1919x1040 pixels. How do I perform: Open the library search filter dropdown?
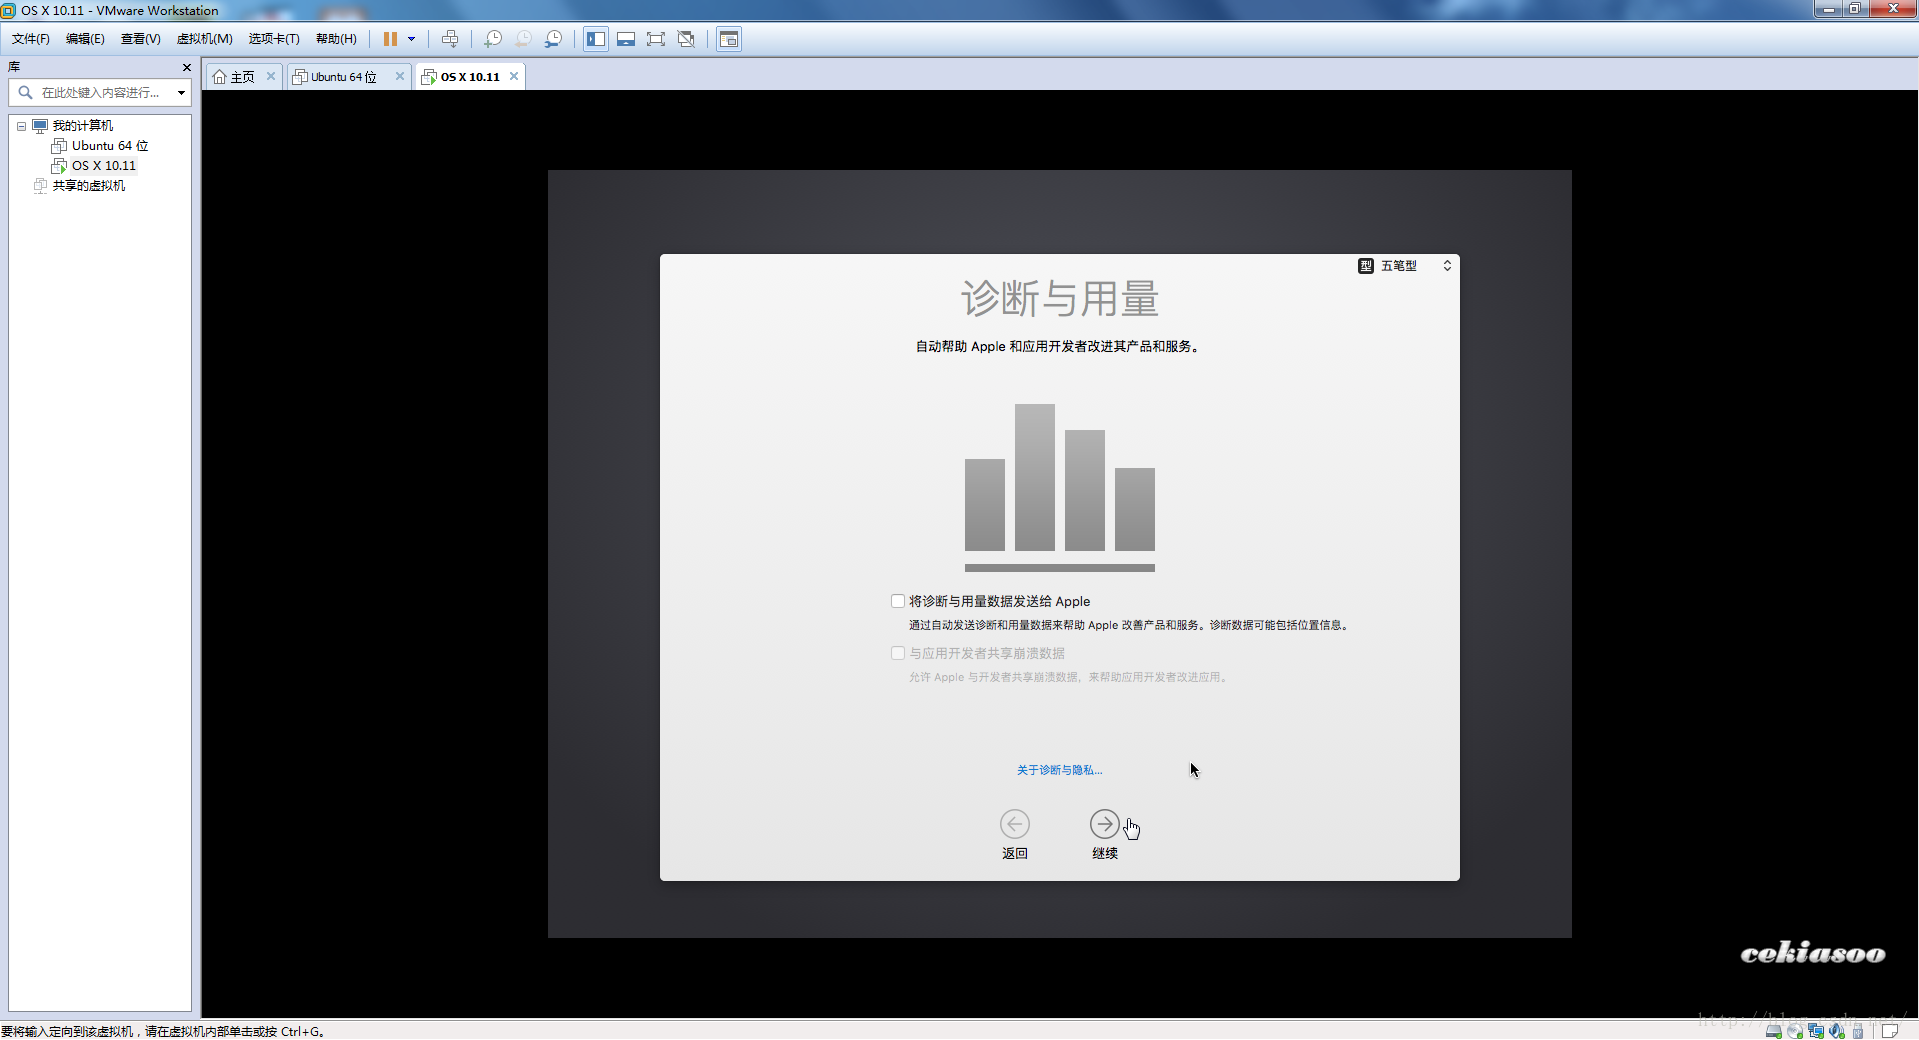click(x=181, y=93)
